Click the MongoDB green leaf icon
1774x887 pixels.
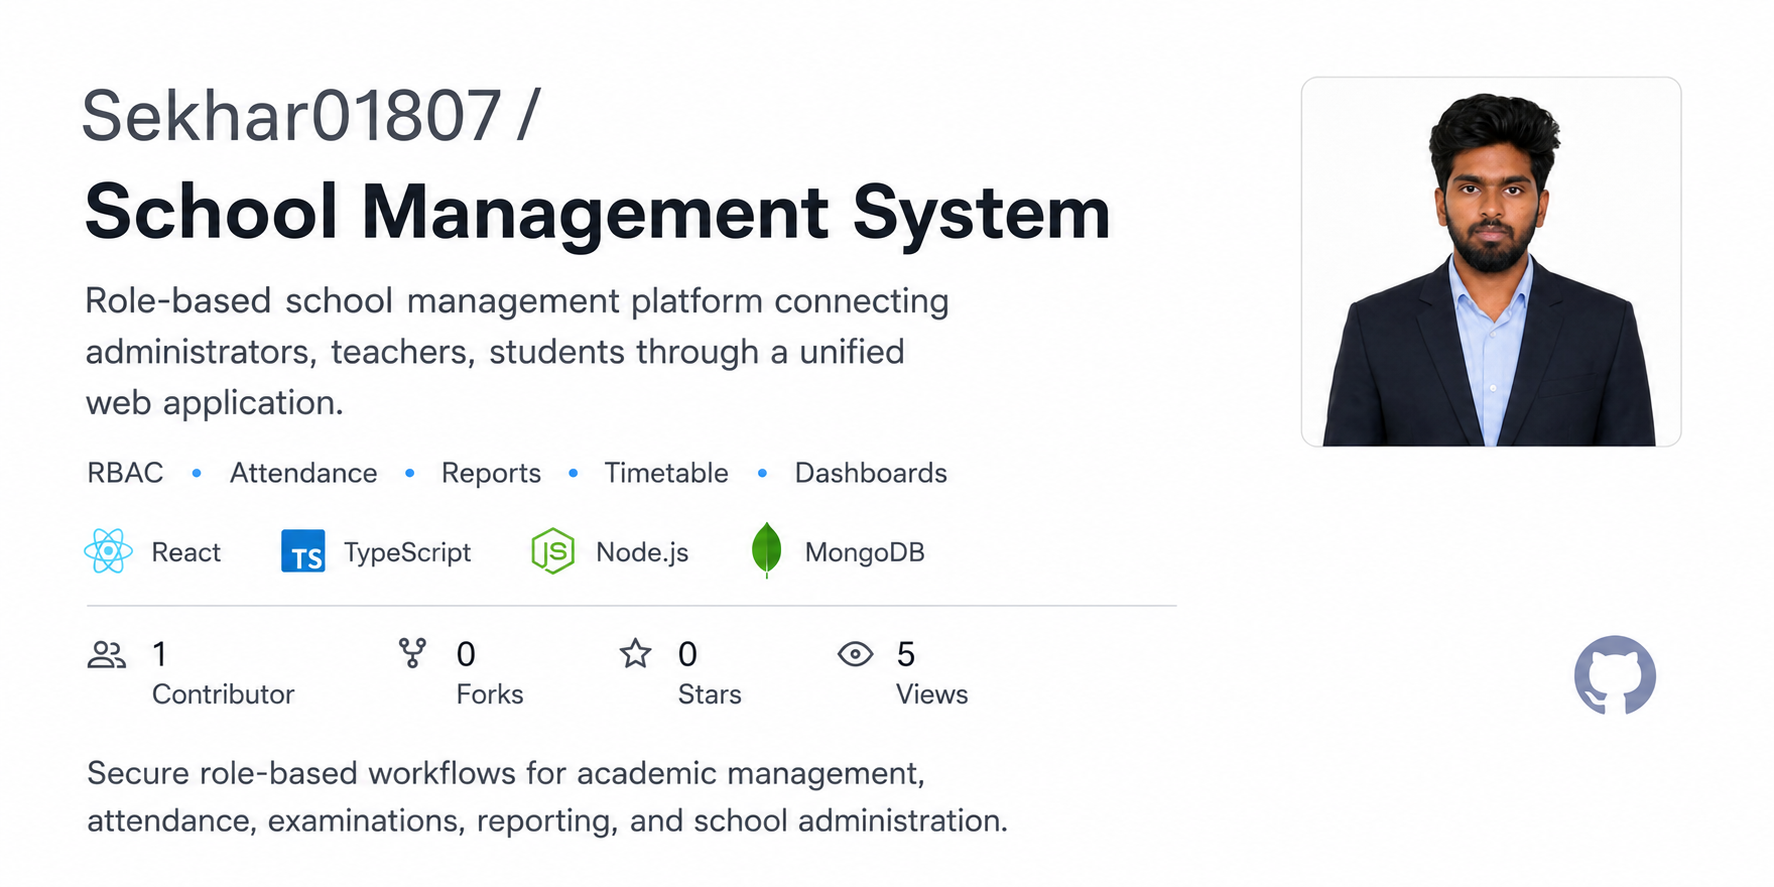766,550
